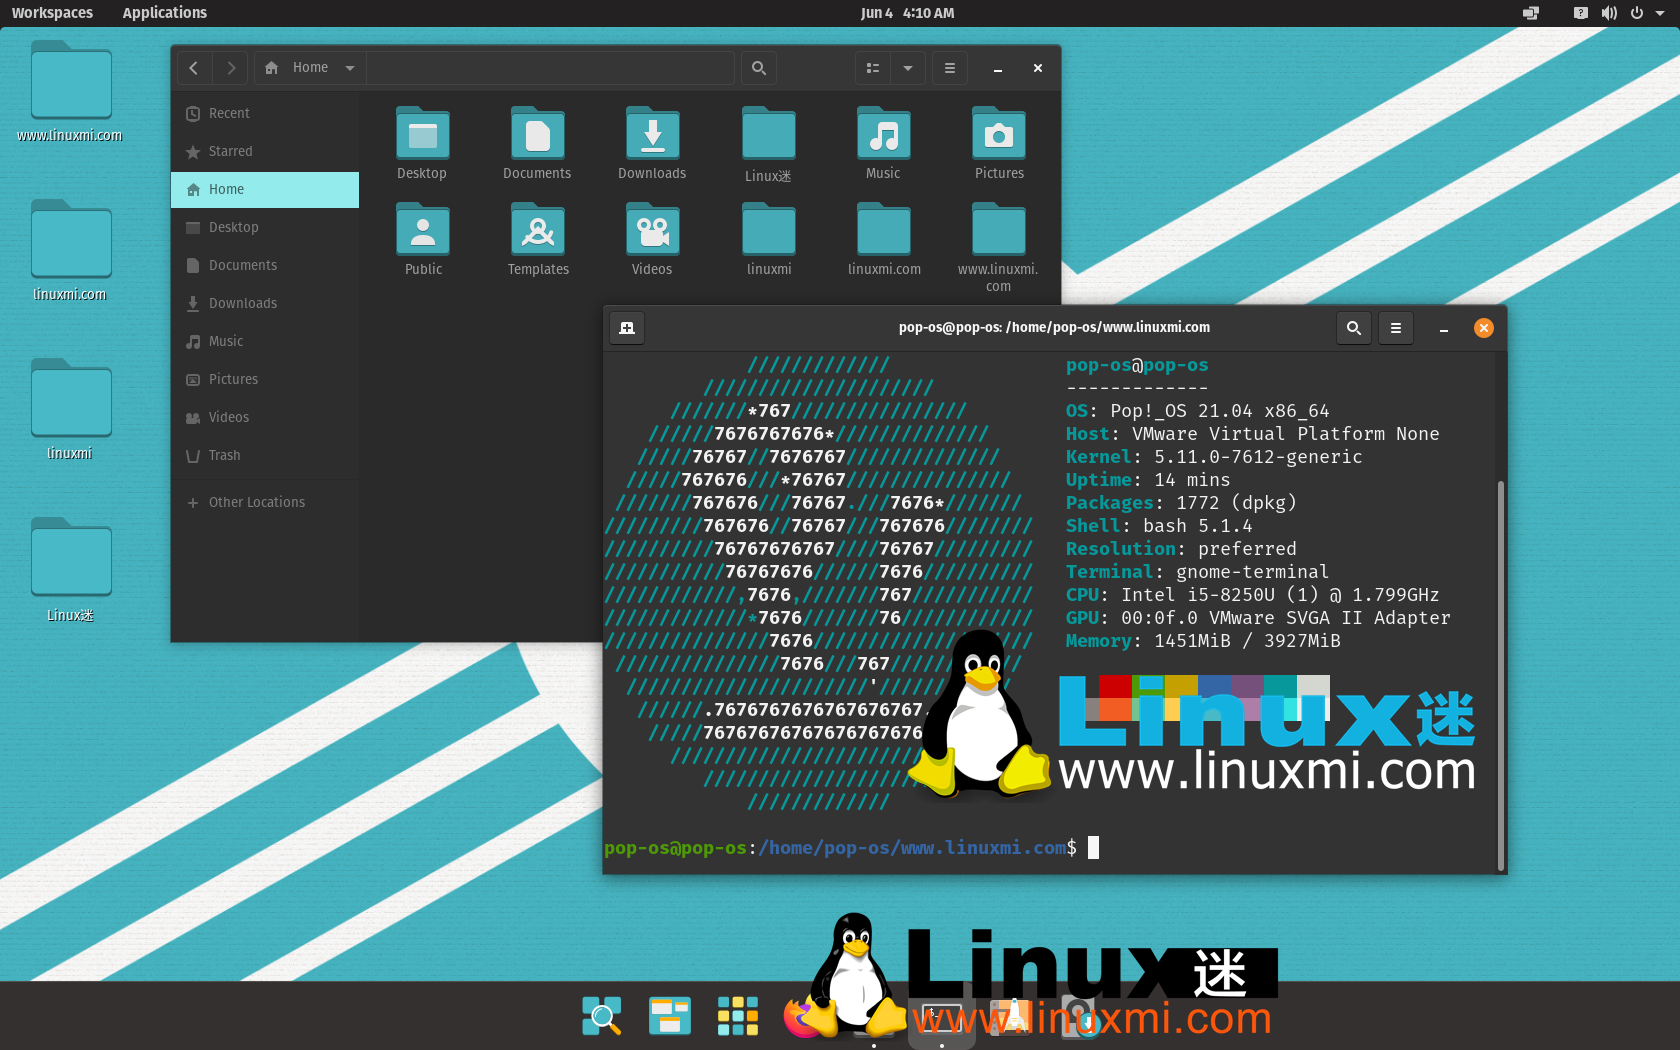
Task: Open Desktop in Files sidebar
Action: pyautogui.click(x=265, y=227)
